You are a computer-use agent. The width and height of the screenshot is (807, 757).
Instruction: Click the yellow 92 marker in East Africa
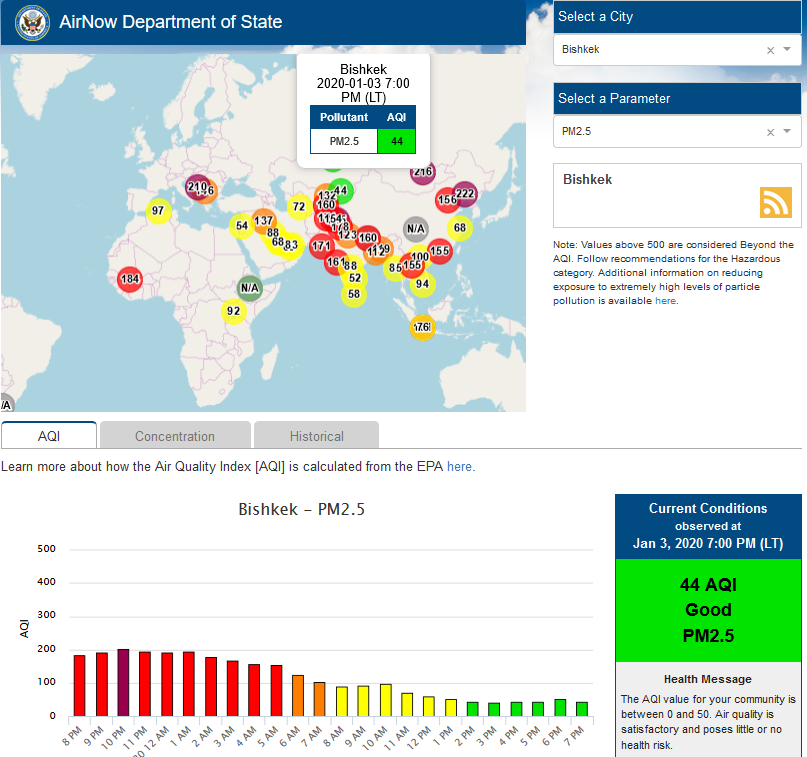click(x=233, y=311)
